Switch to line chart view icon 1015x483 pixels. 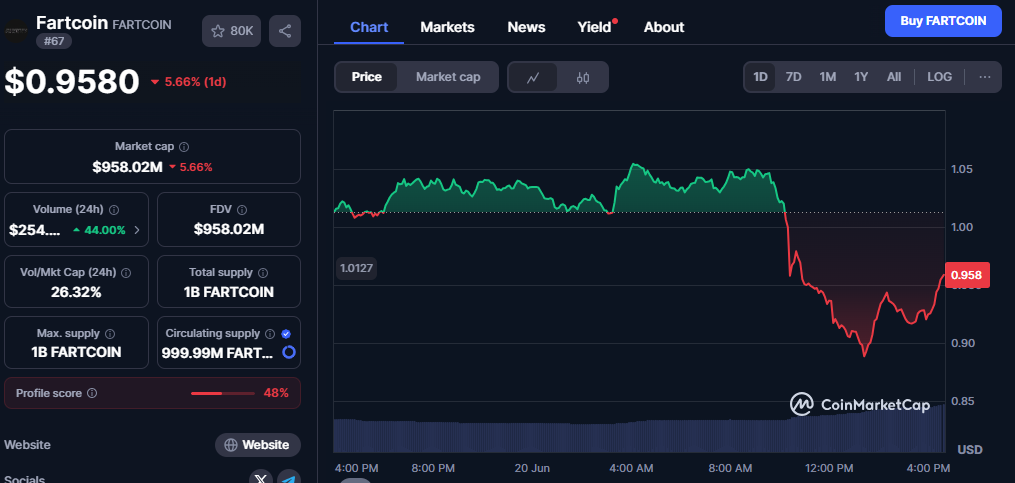click(x=533, y=78)
